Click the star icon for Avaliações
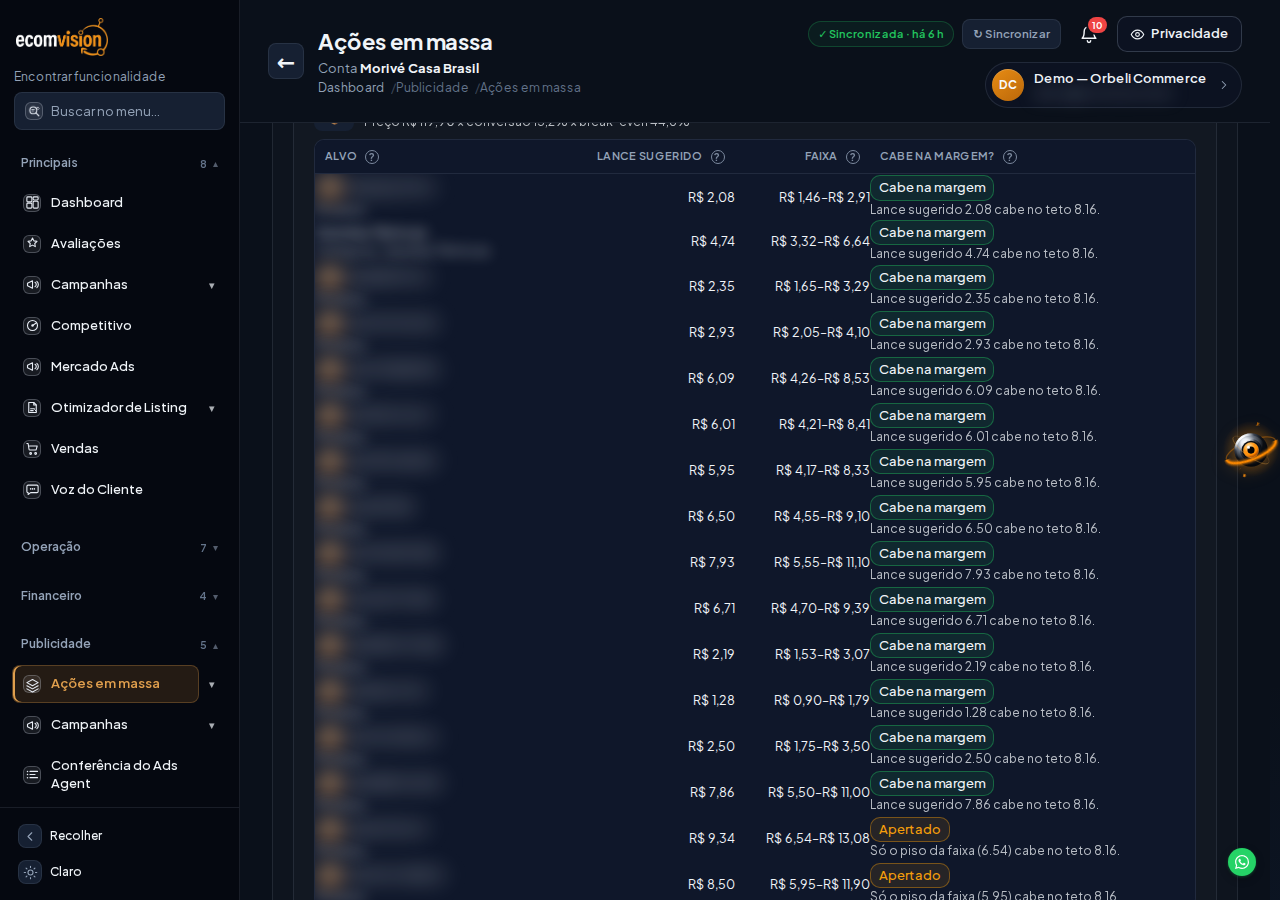This screenshot has width=1280, height=900. [x=32, y=243]
